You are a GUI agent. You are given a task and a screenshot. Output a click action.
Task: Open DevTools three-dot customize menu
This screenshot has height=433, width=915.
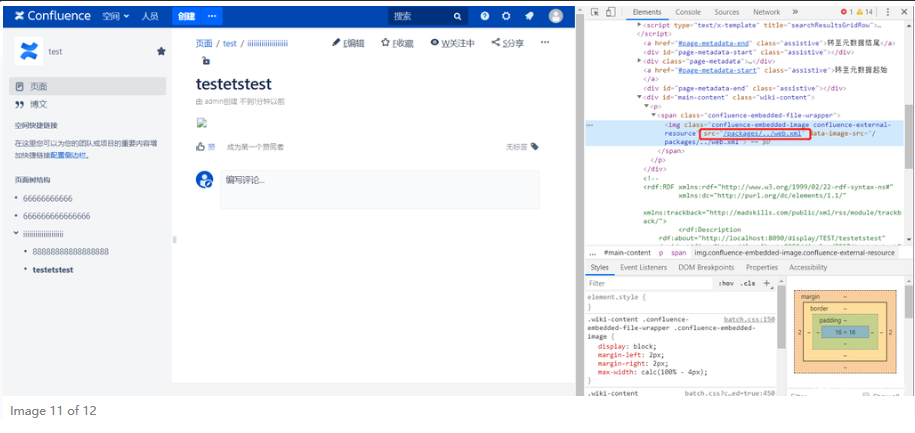click(x=888, y=12)
